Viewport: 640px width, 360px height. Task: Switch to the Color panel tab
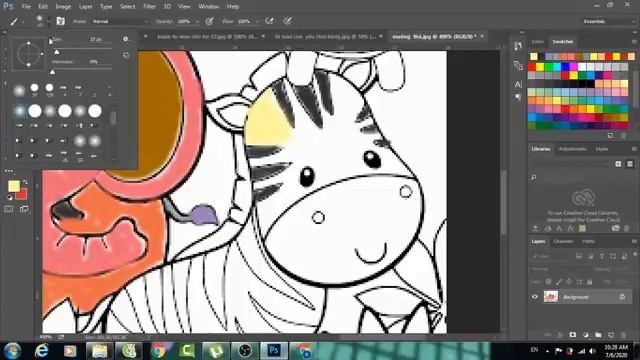coord(537,42)
